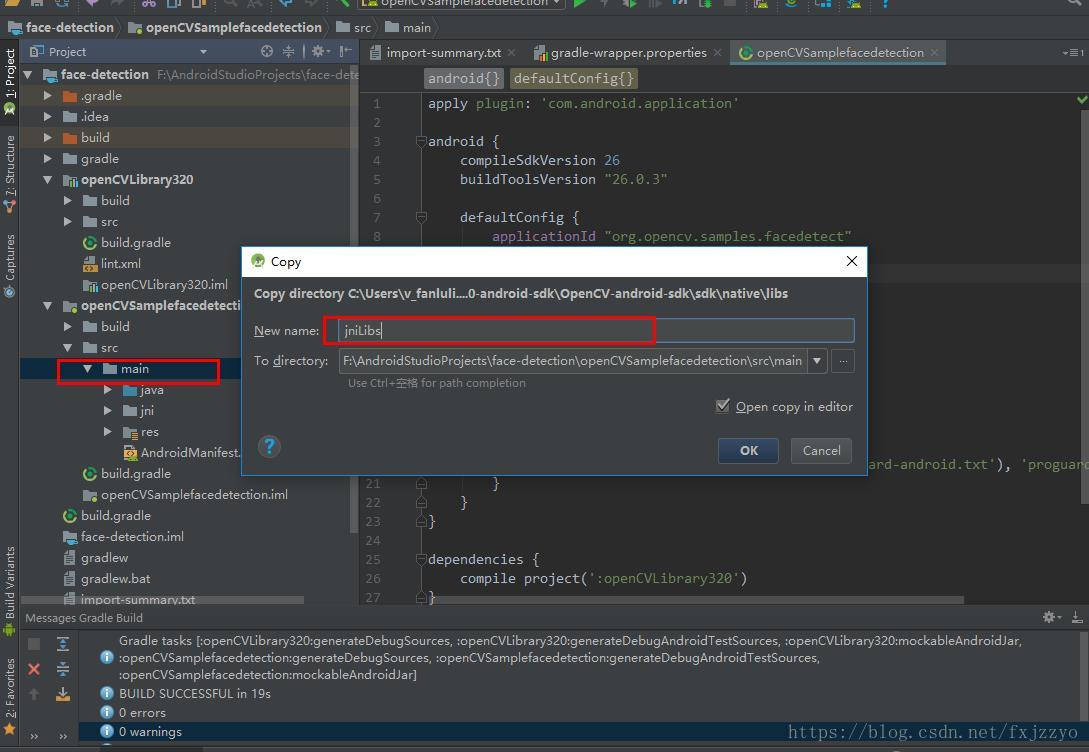Close the import-summary.txt tab
Viewport: 1089px width, 752px height.
pos(512,53)
